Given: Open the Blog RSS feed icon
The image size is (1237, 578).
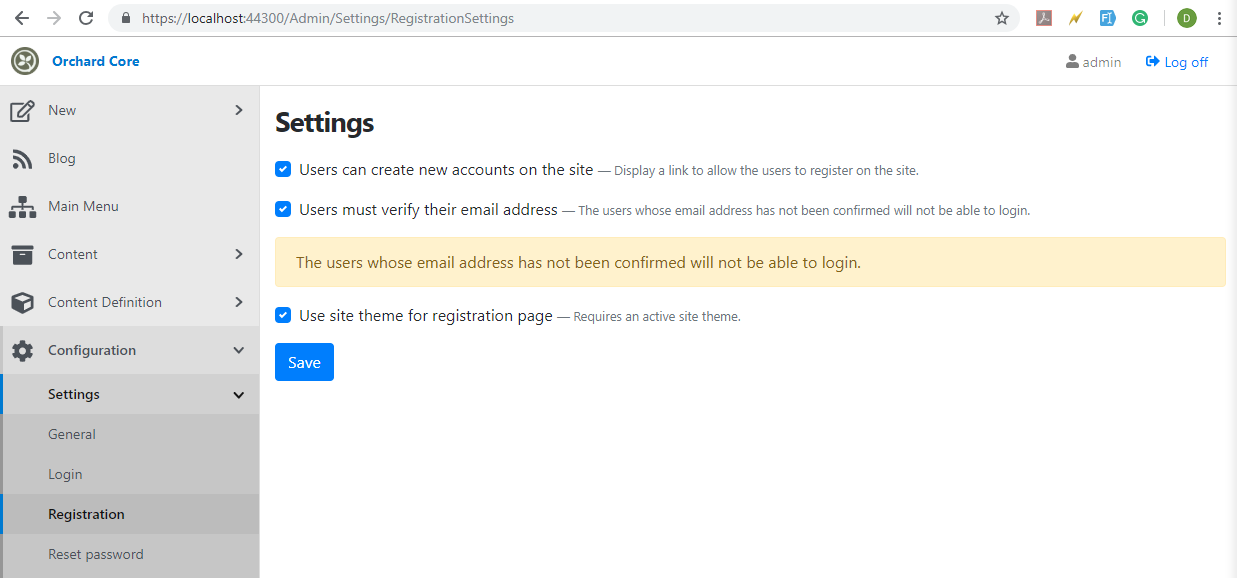Looking at the screenshot, I should click(22, 158).
